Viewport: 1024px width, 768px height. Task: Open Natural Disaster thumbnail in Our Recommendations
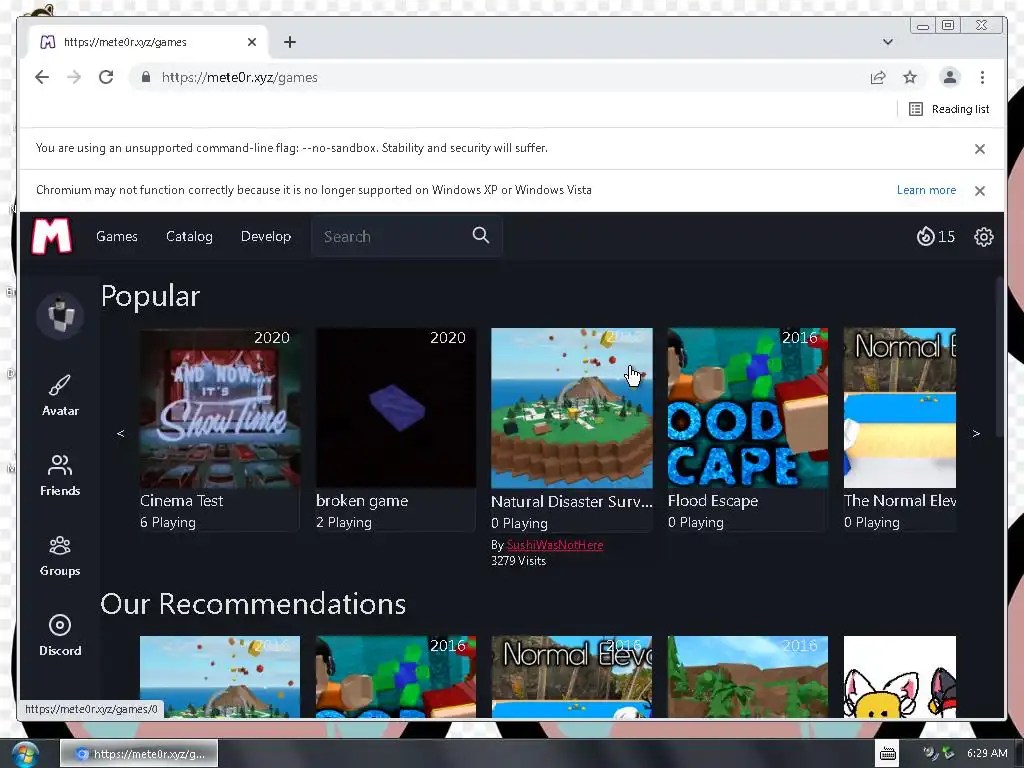coord(220,677)
